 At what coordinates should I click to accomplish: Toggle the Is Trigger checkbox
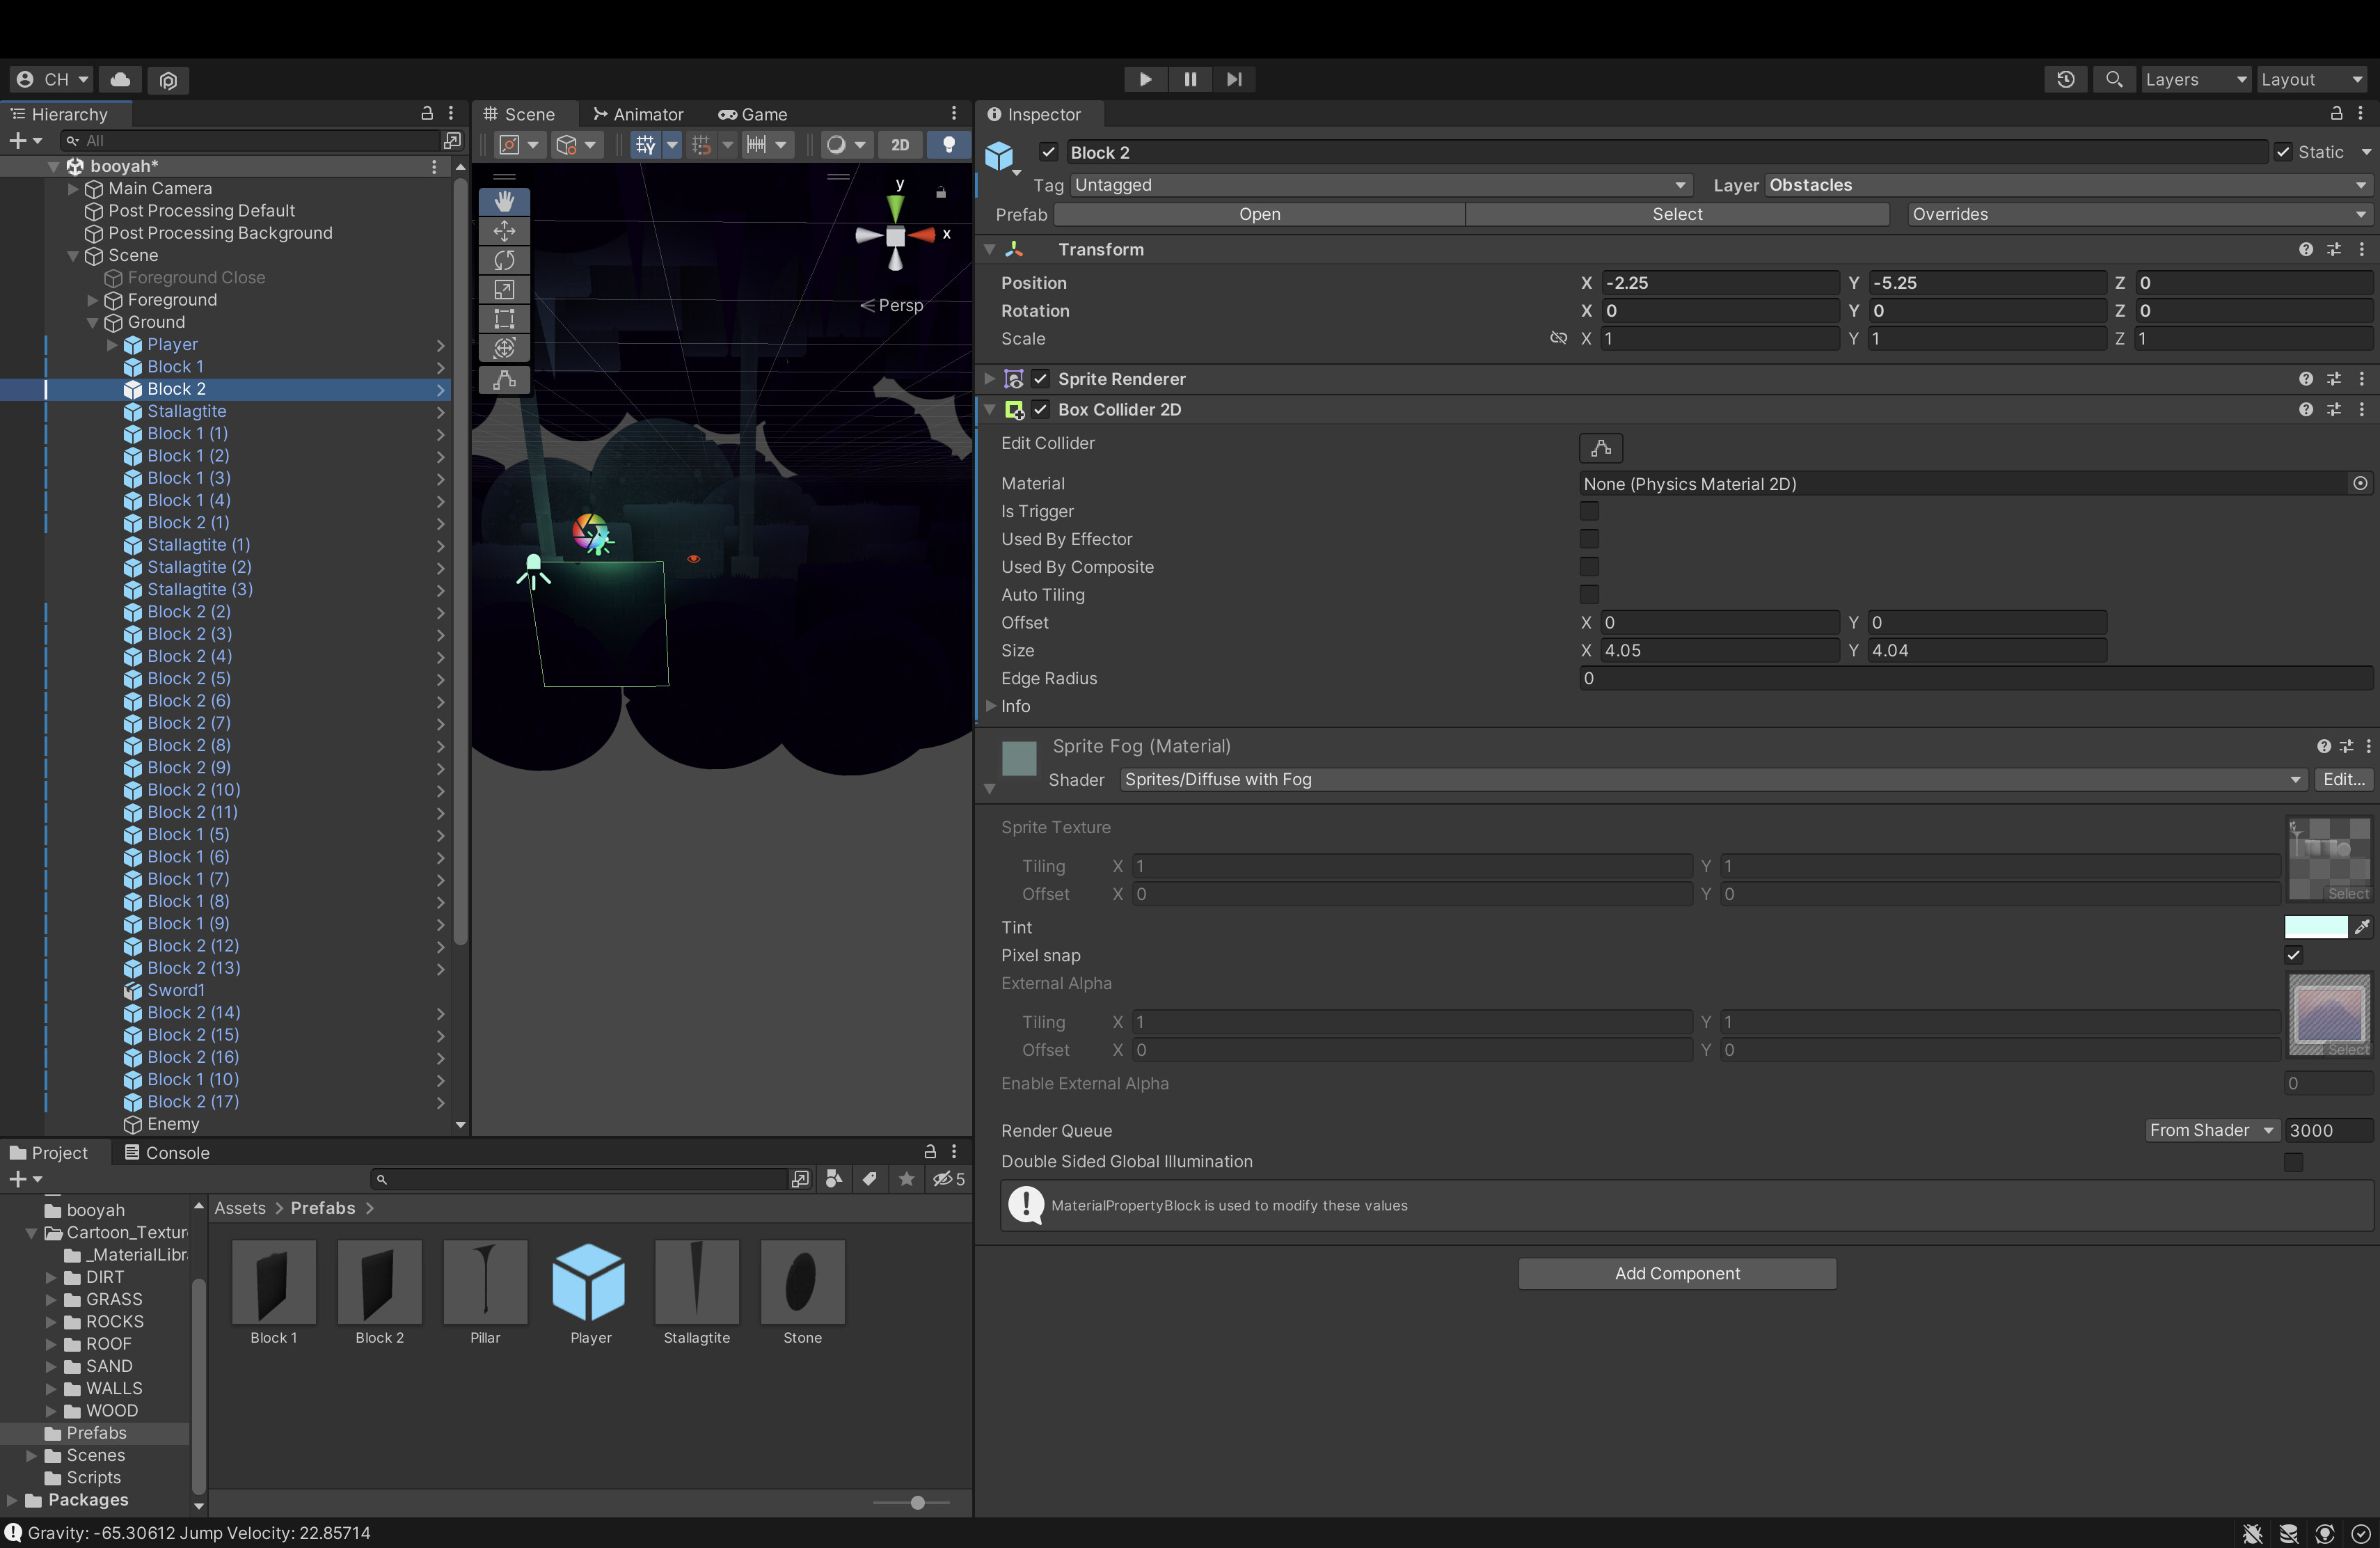(1588, 511)
